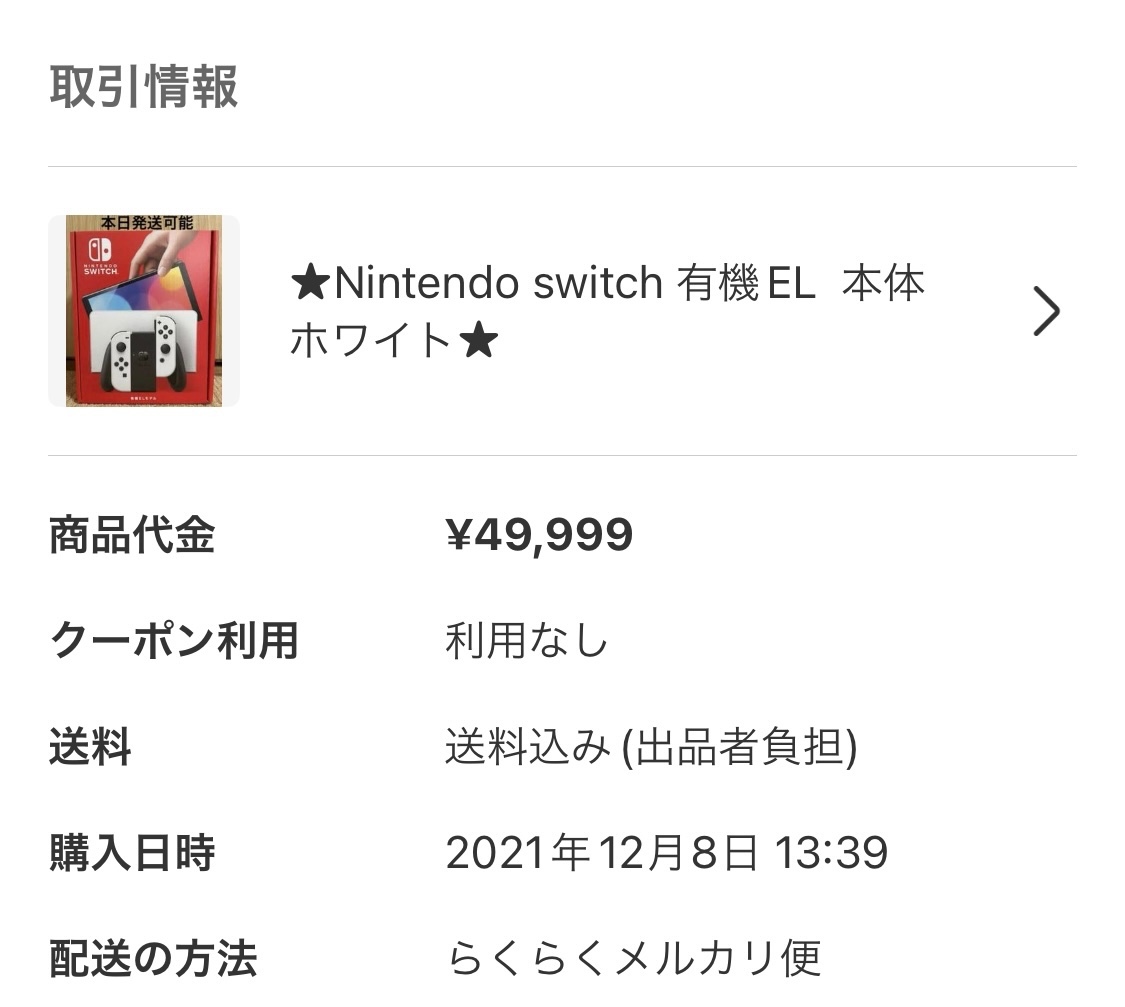The height and width of the screenshot is (1007, 1125).
Task: Select the クーポン利用 label
Action: [173, 640]
